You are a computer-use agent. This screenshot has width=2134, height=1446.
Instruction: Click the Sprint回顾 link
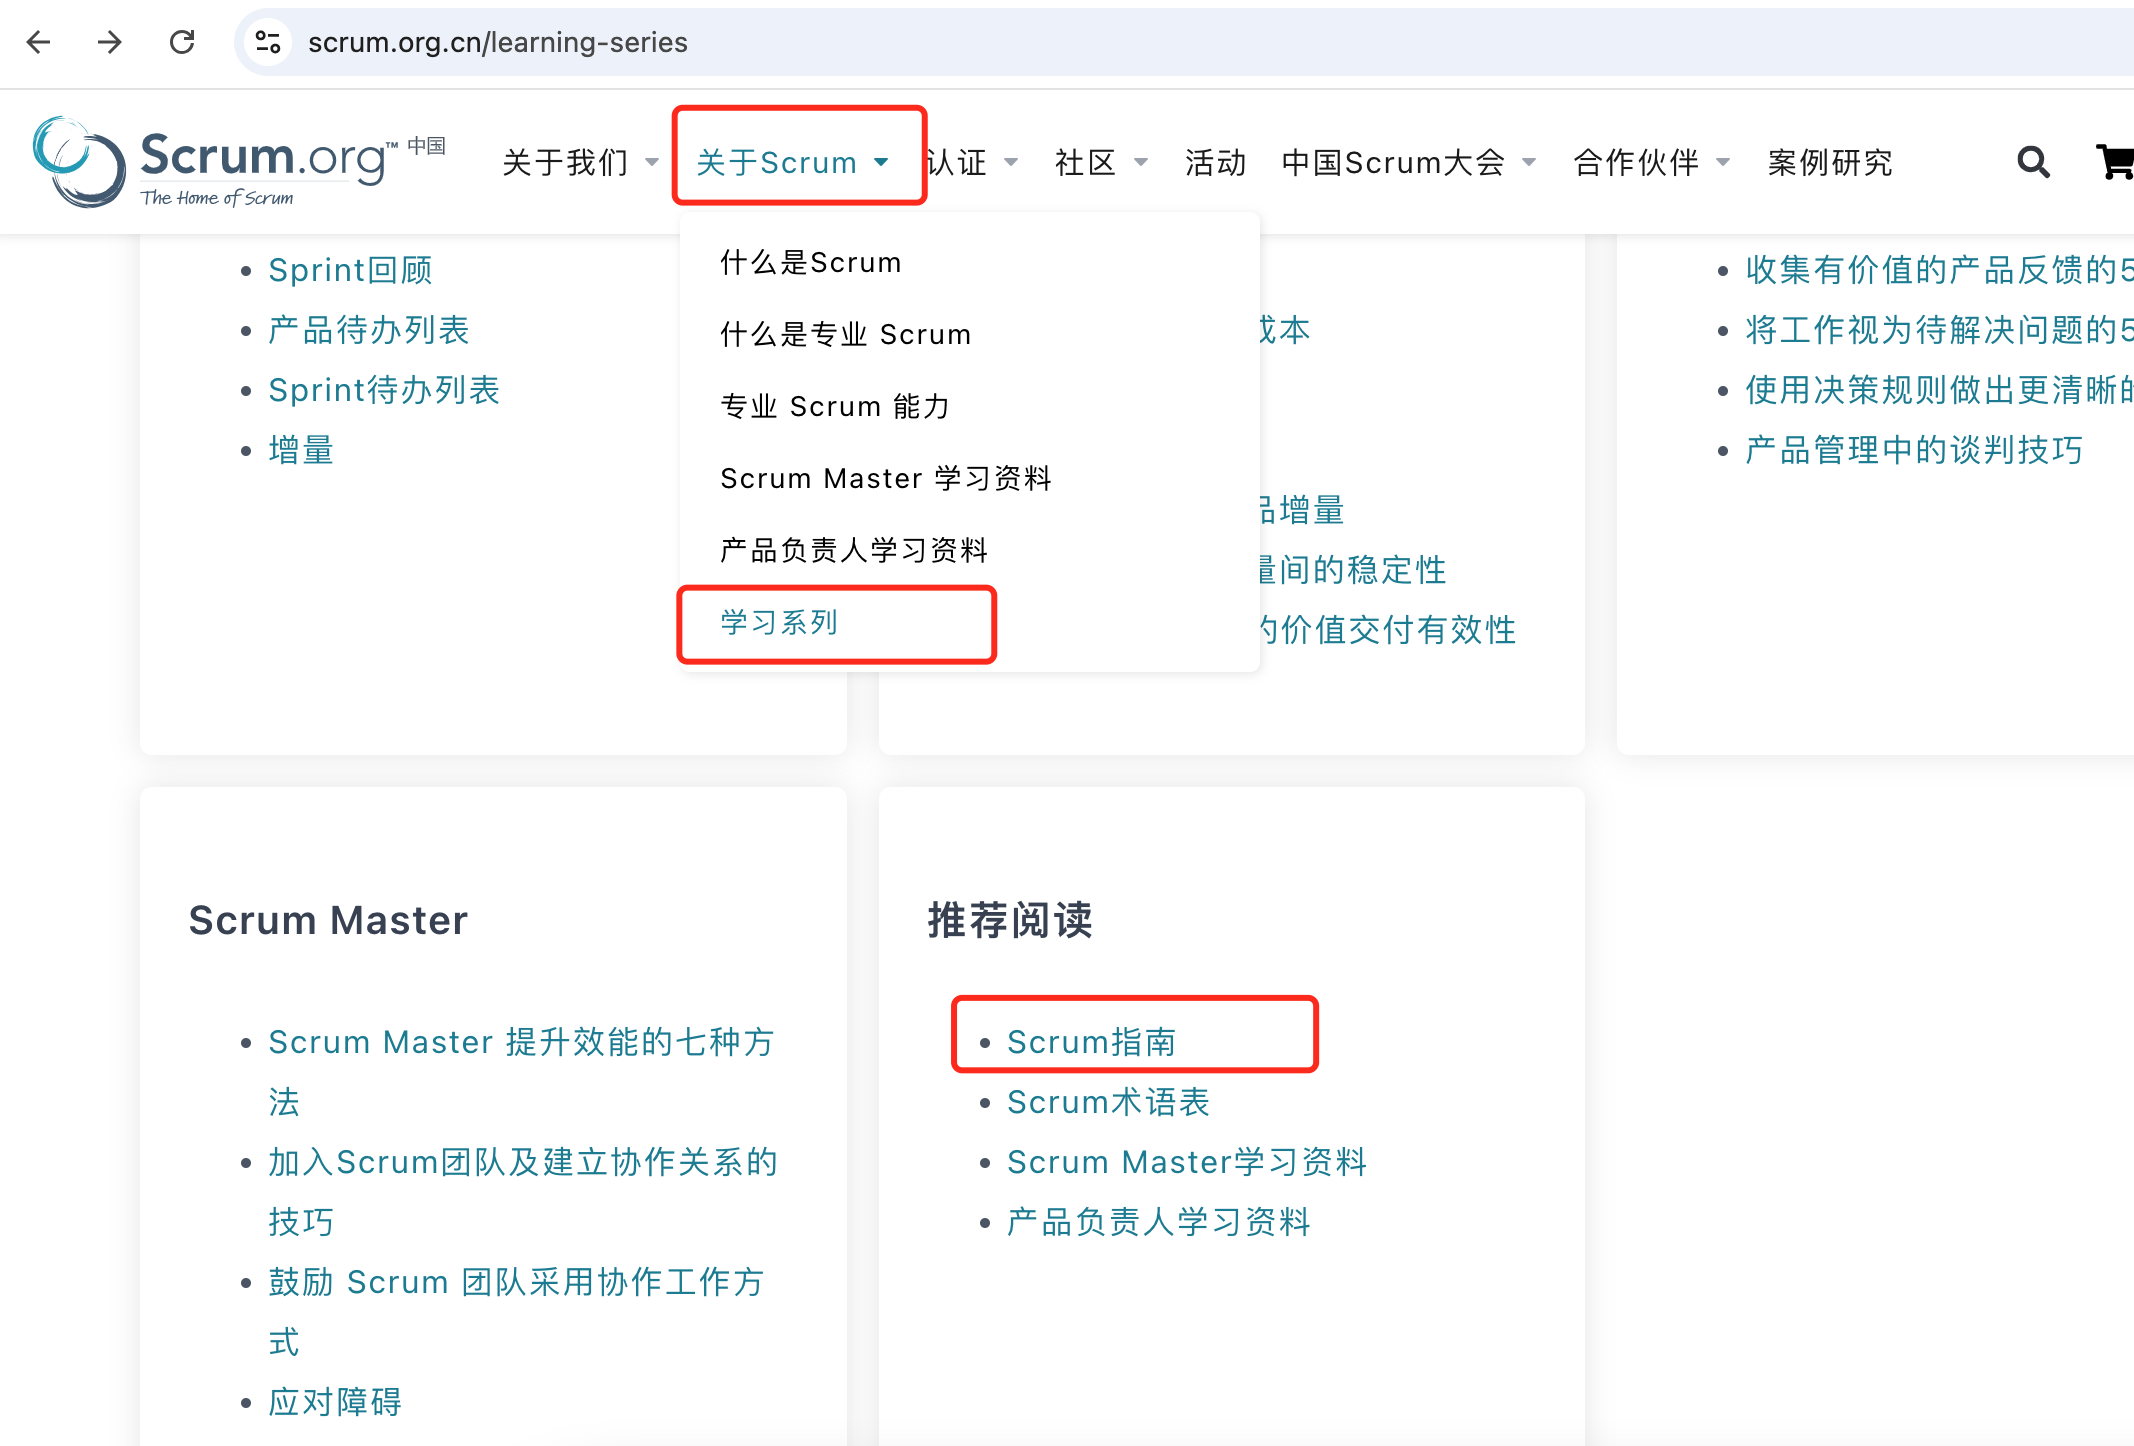[350, 270]
